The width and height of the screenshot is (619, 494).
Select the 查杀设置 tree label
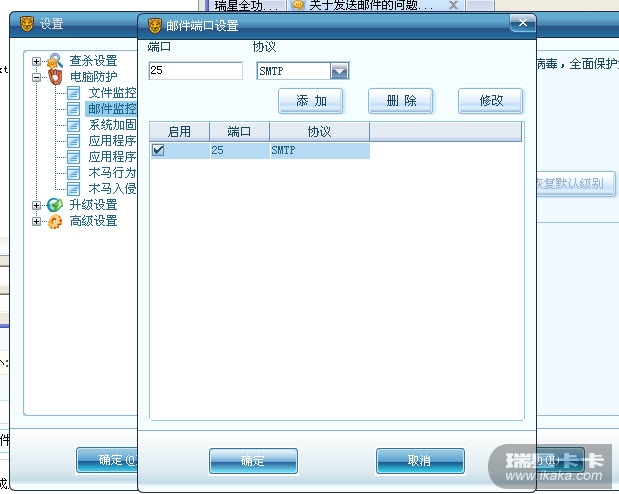pos(94,61)
